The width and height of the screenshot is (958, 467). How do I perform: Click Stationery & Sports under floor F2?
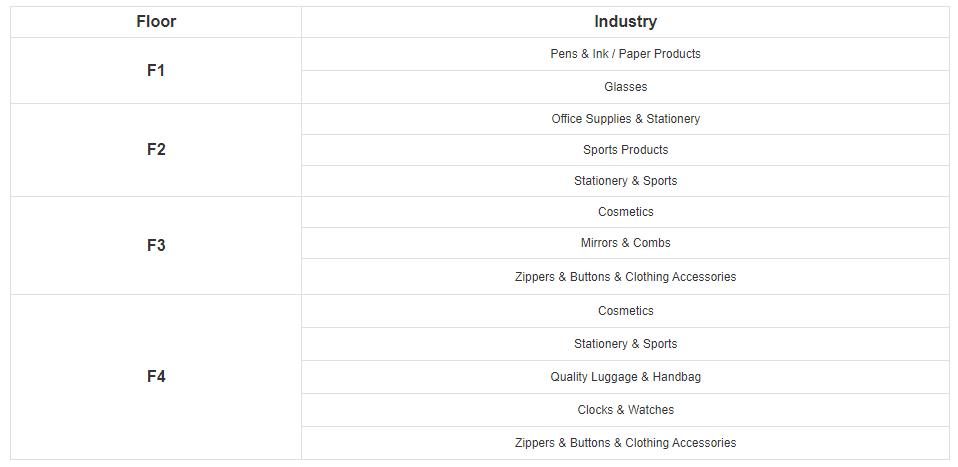pyautogui.click(x=625, y=181)
